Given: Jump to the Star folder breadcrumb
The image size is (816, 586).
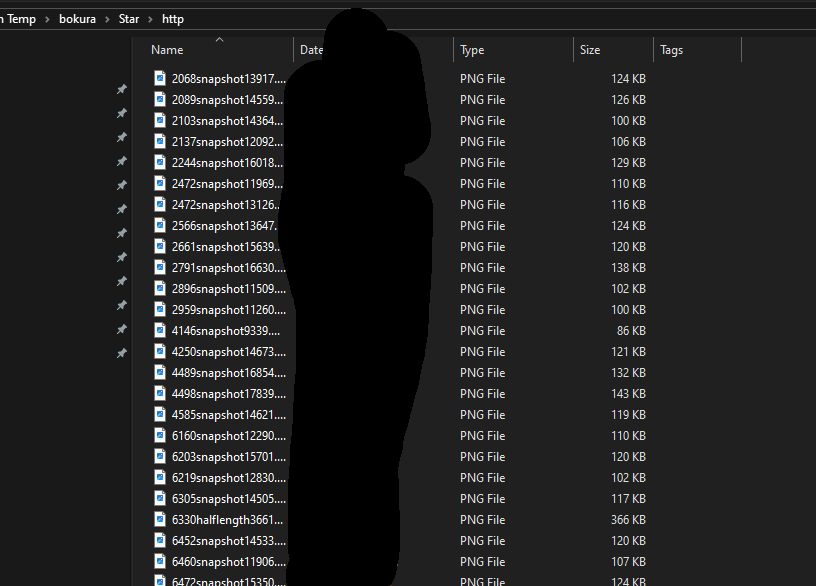Looking at the screenshot, I should click(x=129, y=19).
